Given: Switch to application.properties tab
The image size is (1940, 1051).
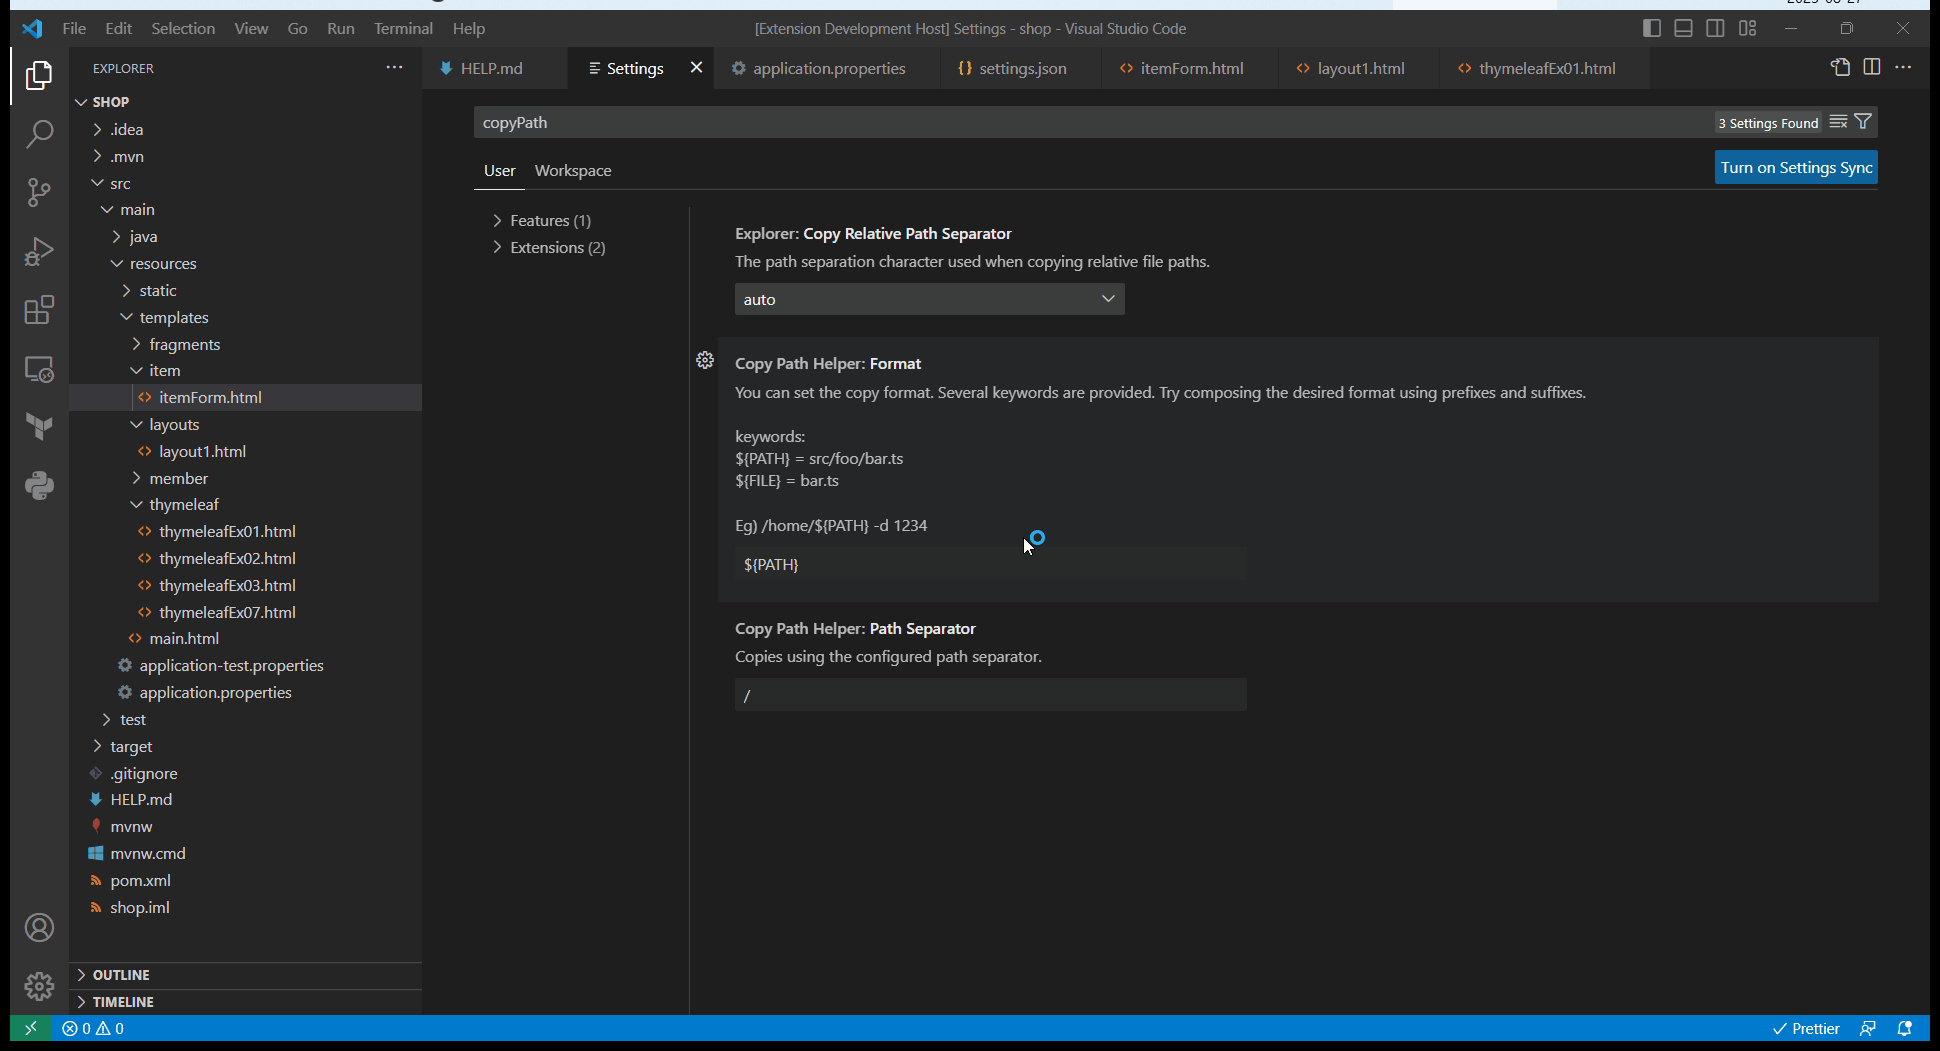Looking at the screenshot, I should (827, 68).
